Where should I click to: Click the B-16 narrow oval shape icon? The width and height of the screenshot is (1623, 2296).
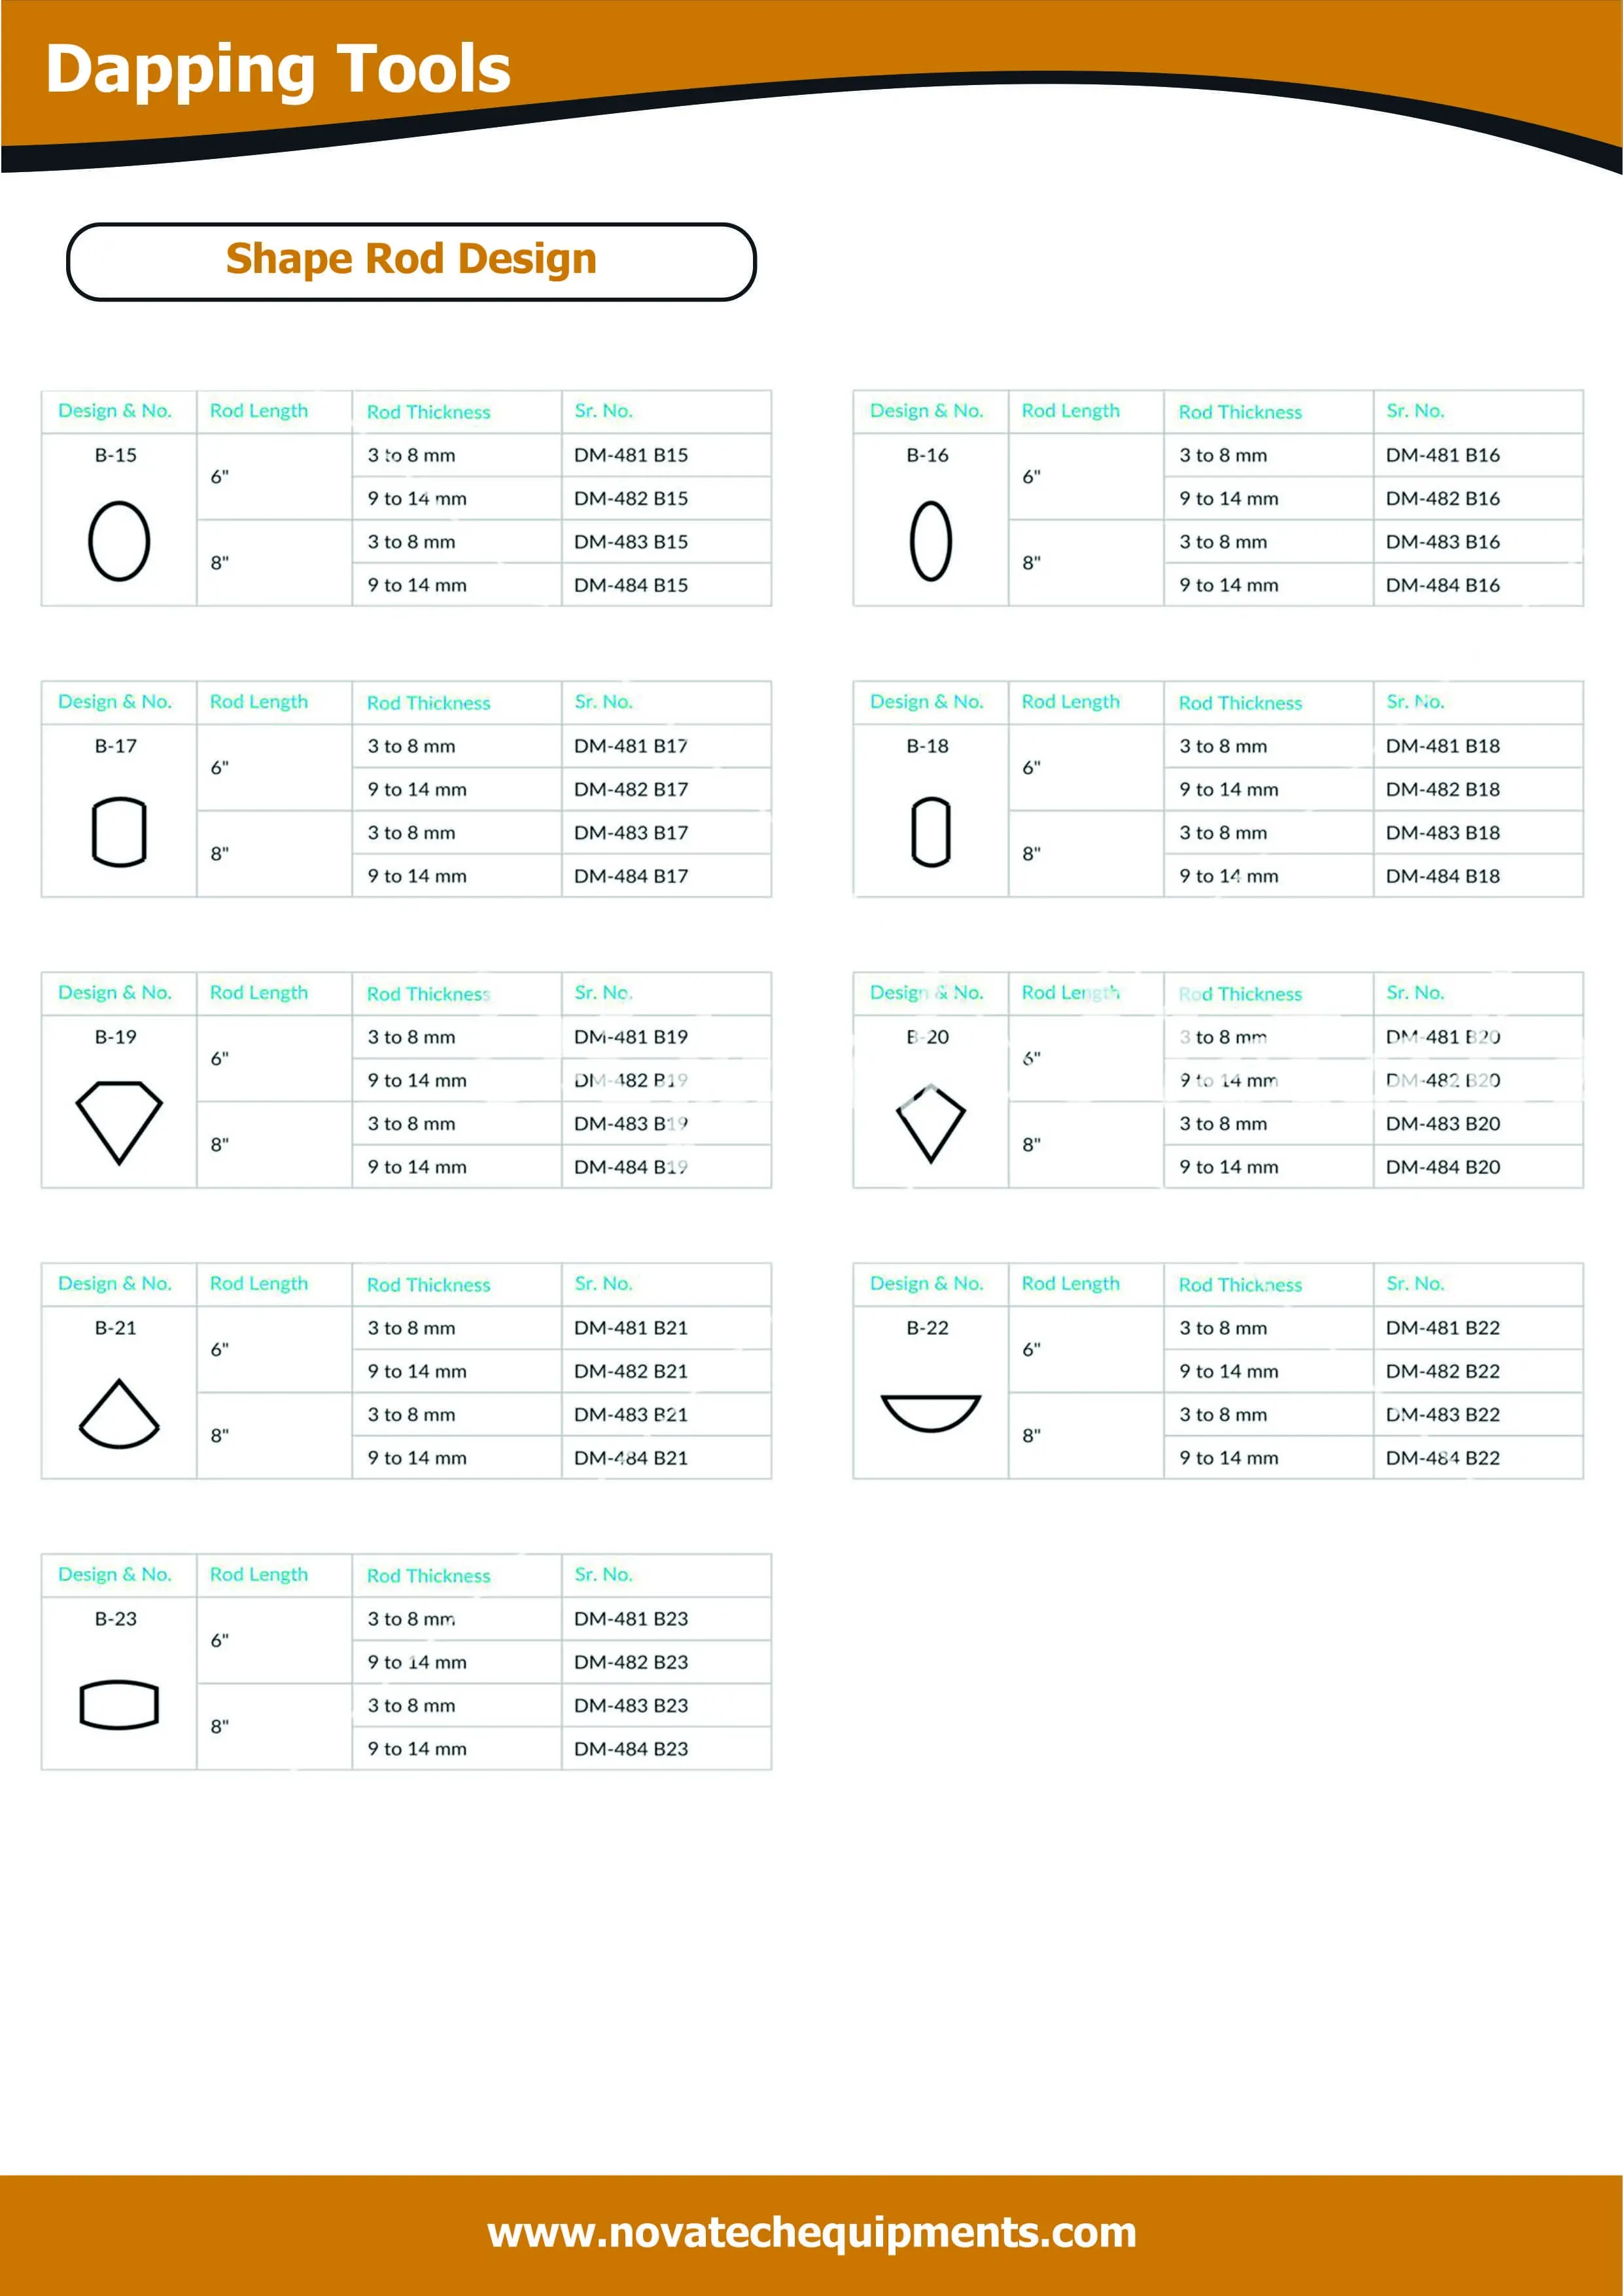(930, 541)
